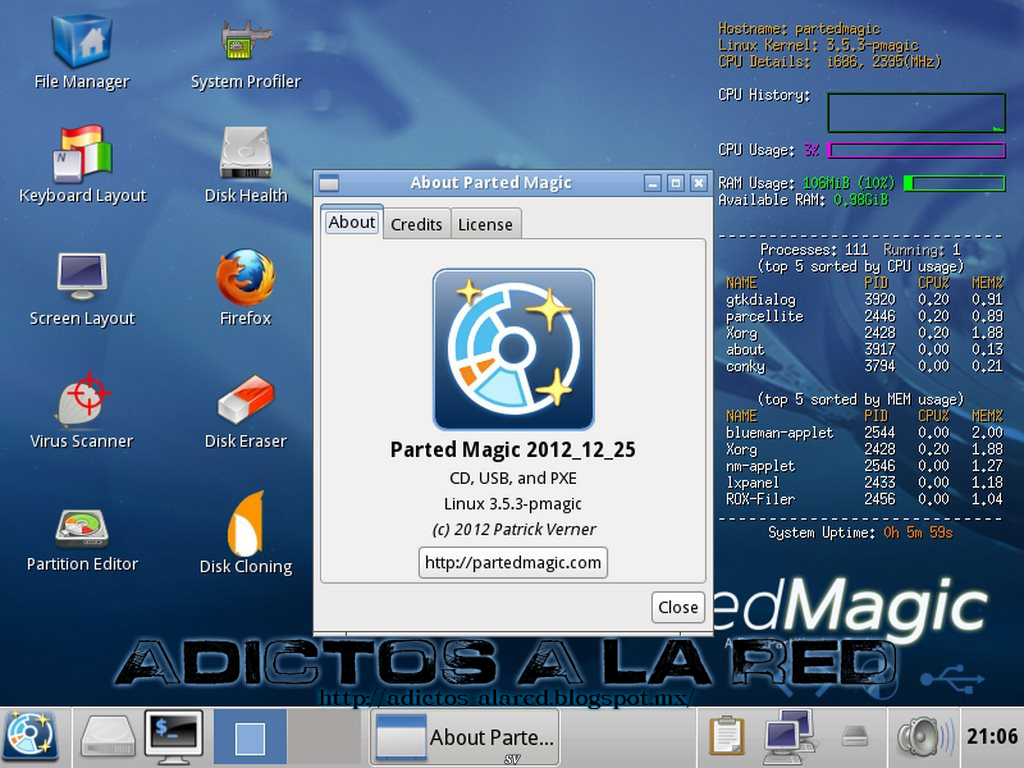Screen dimensions: 1024x768
Task: Select the About tab in dialog
Action: click(x=351, y=223)
